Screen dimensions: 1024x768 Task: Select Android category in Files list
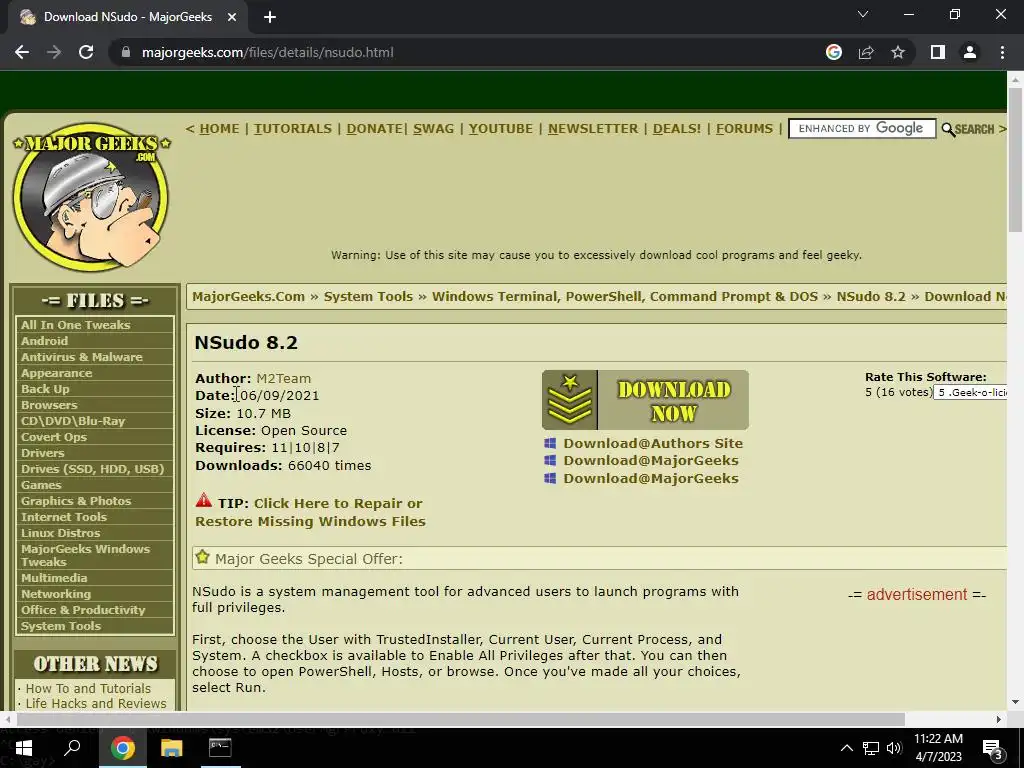tap(44, 341)
